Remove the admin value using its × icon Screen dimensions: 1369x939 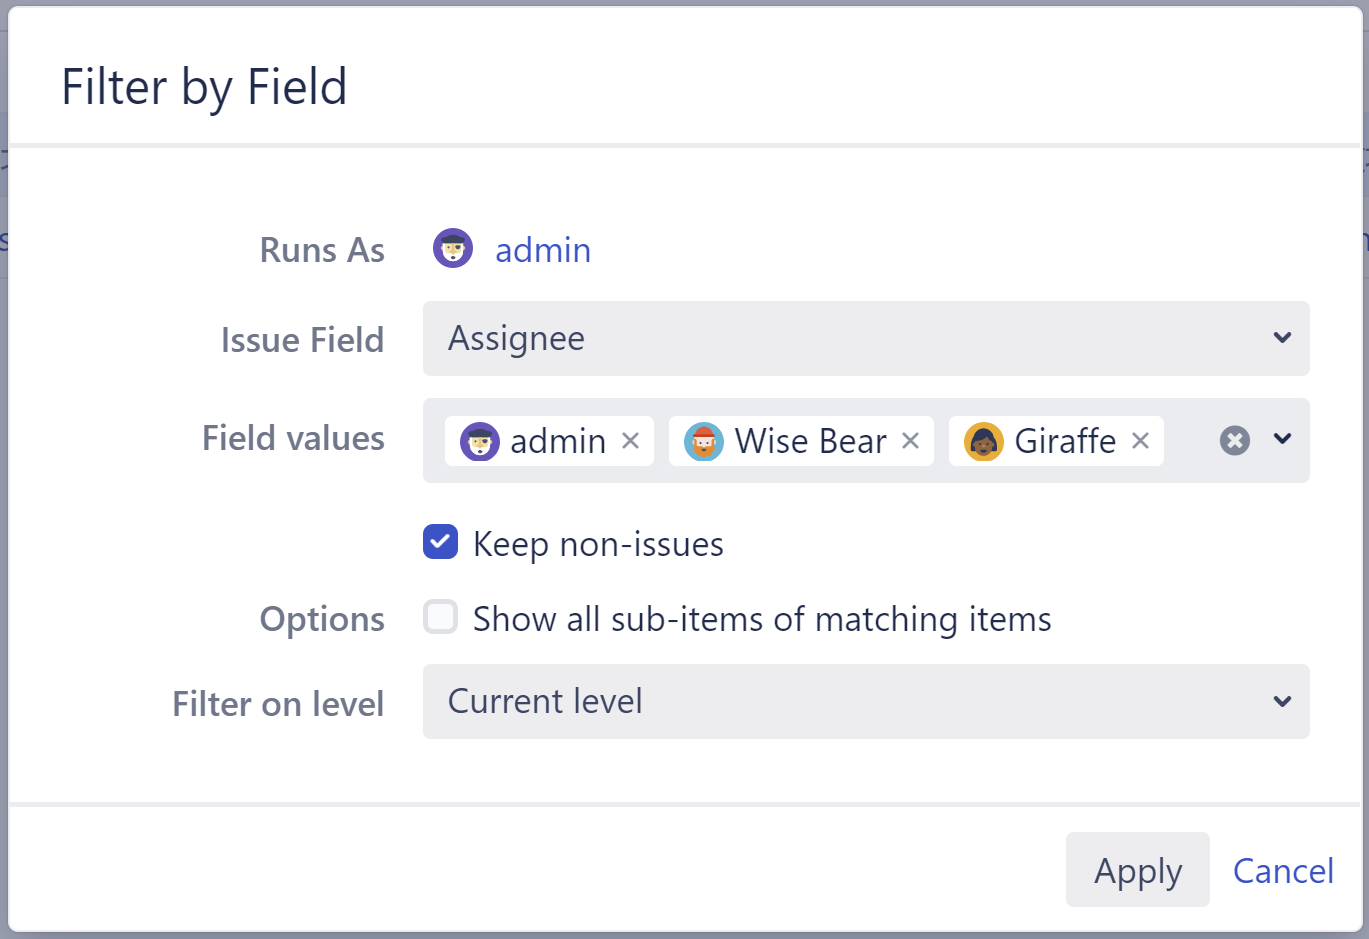630,441
